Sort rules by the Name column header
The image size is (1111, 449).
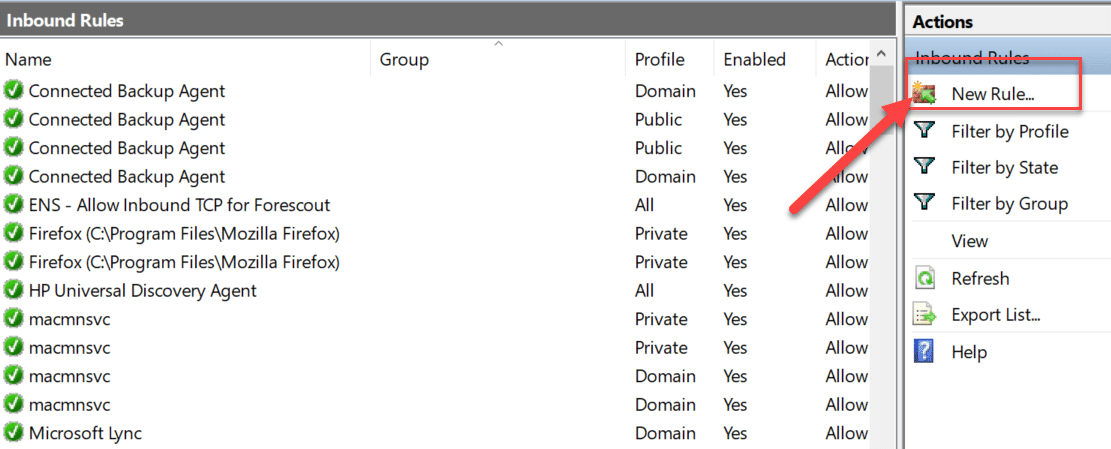click(x=28, y=60)
